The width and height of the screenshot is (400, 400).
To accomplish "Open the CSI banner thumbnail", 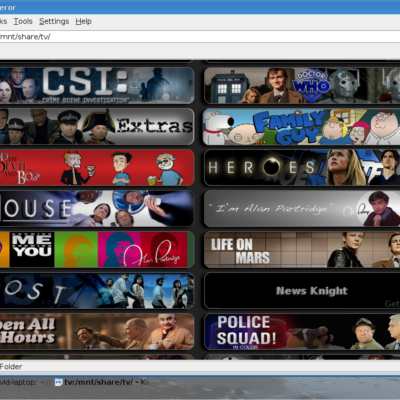I will point(97,86).
